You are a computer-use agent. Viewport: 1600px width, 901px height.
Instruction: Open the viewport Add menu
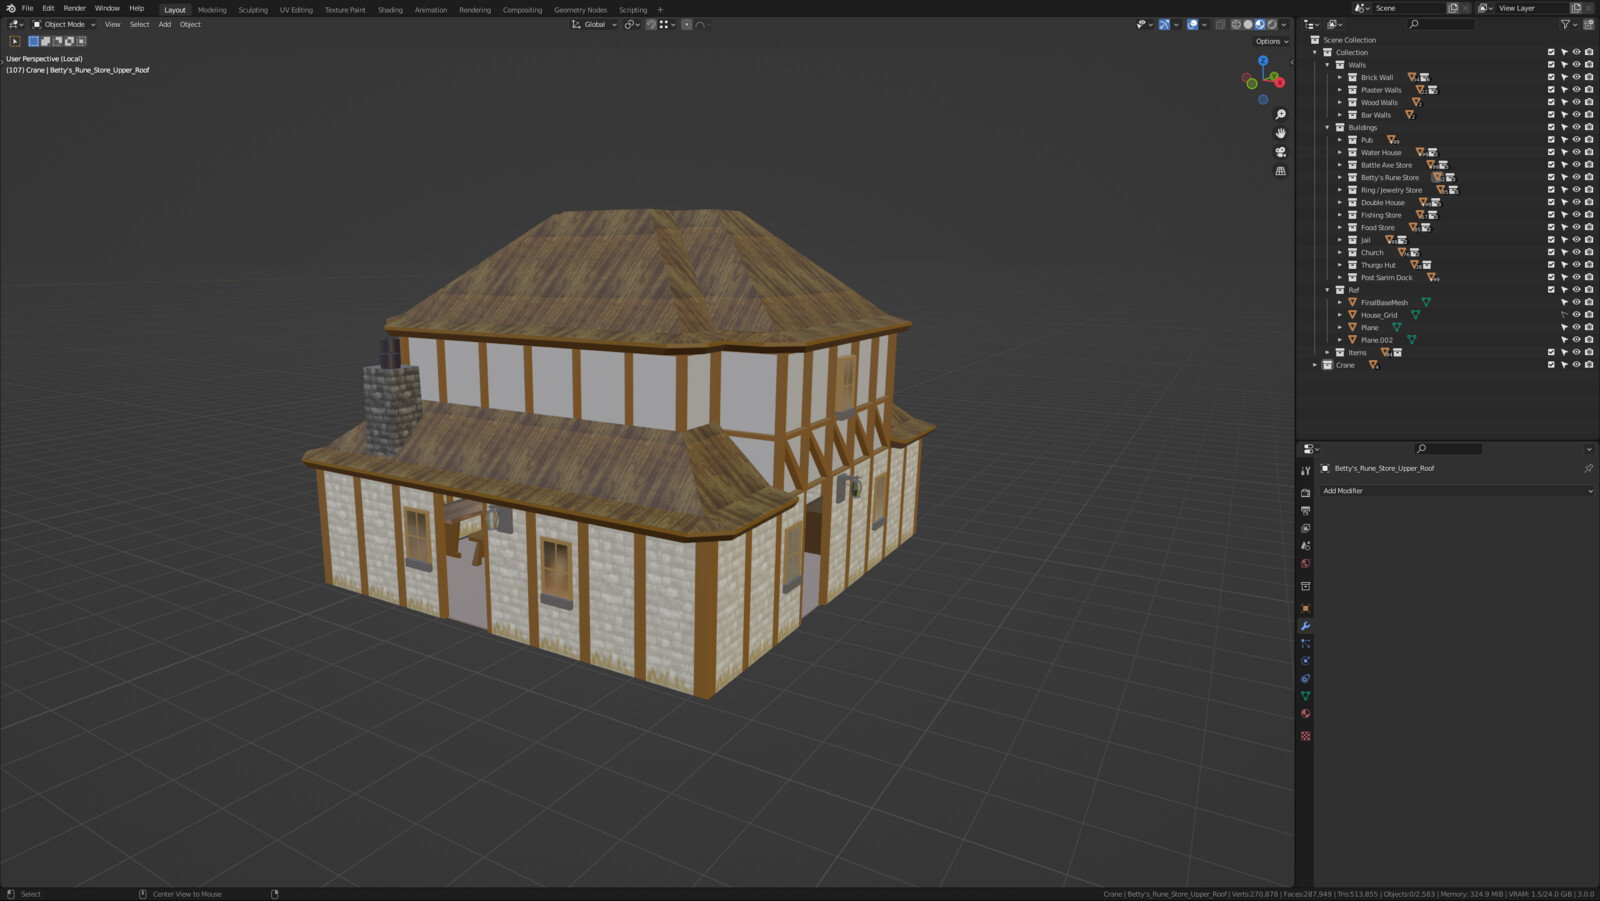tap(165, 24)
